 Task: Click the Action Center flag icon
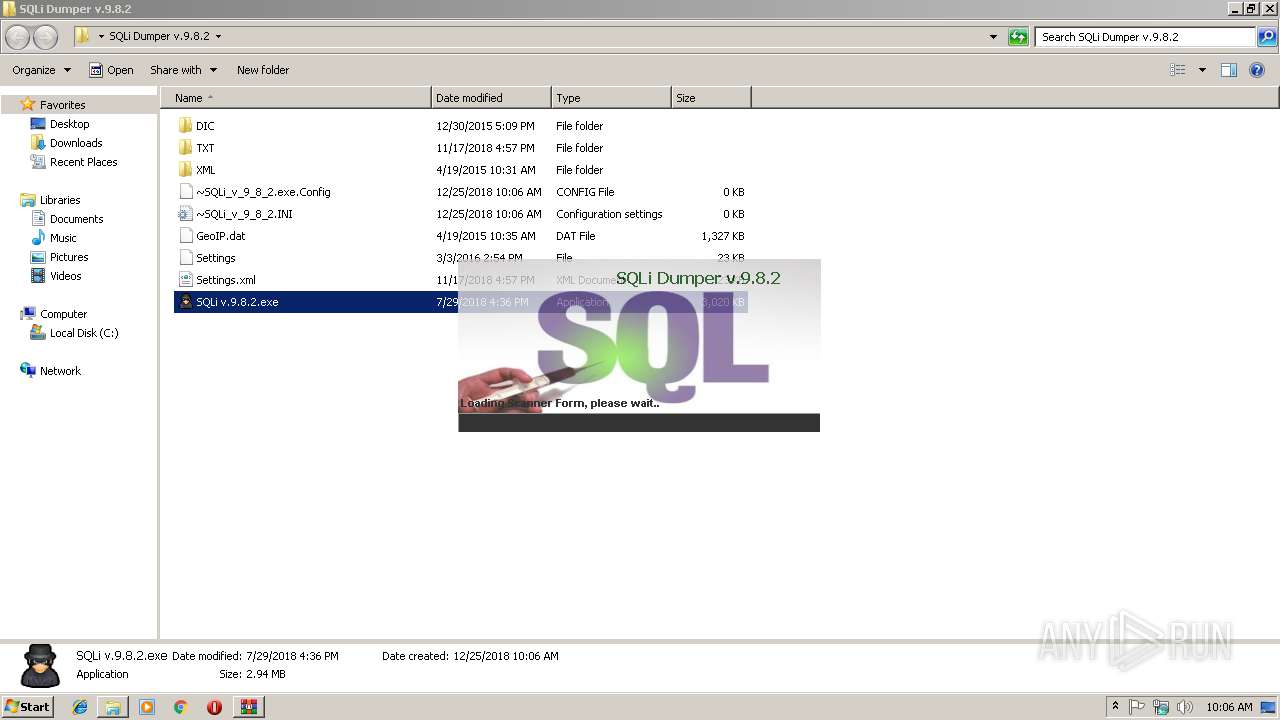coord(1137,707)
